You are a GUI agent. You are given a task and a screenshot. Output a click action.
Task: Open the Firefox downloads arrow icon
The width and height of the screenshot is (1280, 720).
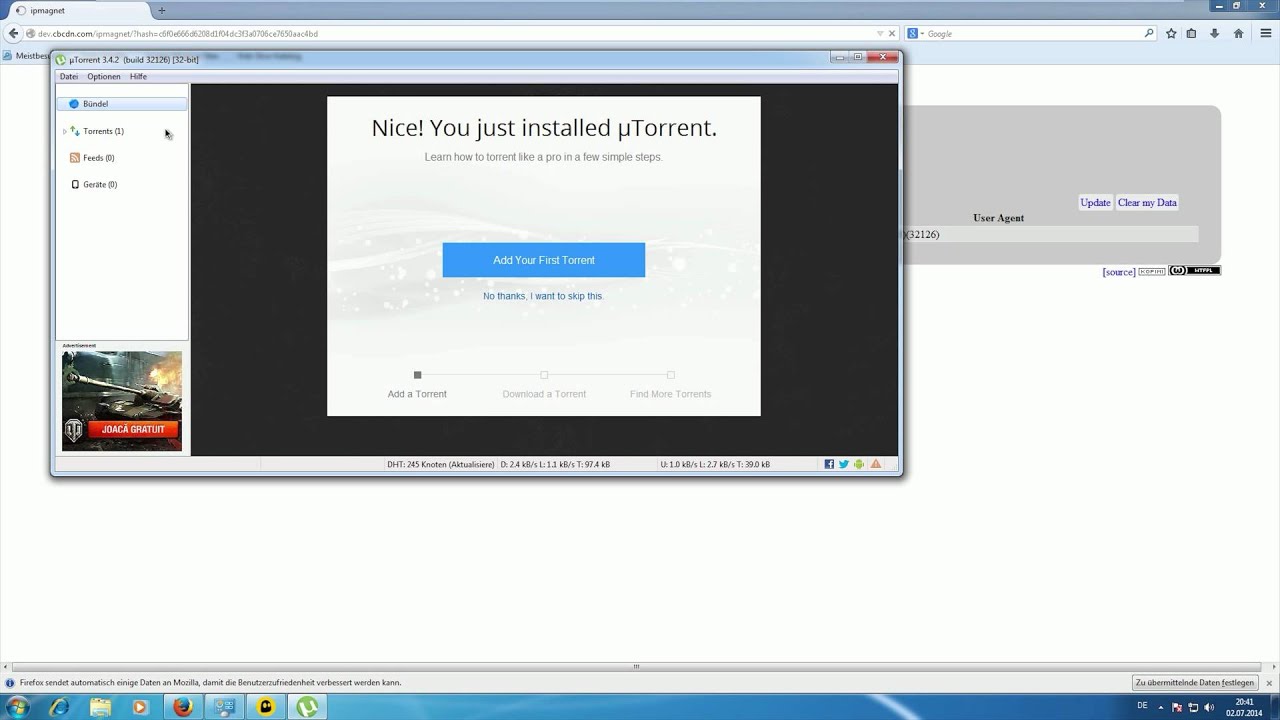1214,34
